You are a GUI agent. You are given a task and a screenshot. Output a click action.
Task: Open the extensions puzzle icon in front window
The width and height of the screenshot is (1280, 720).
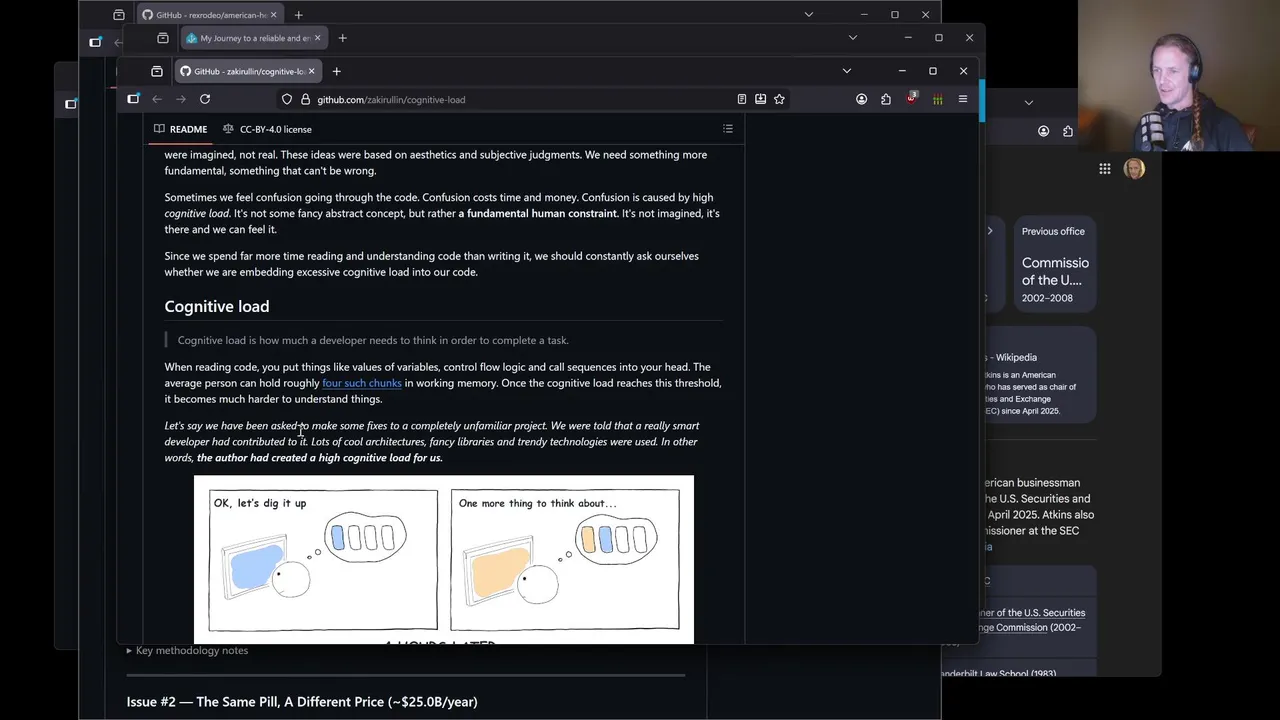pyautogui.click(x=886, y=99)
